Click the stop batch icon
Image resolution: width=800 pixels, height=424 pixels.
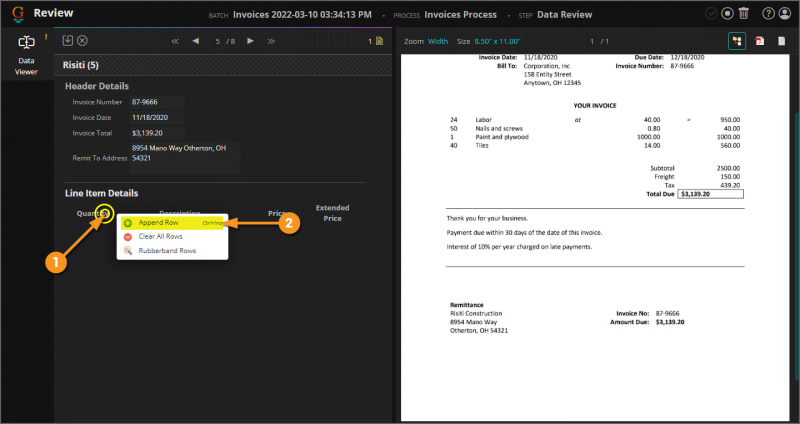point(728,13)
